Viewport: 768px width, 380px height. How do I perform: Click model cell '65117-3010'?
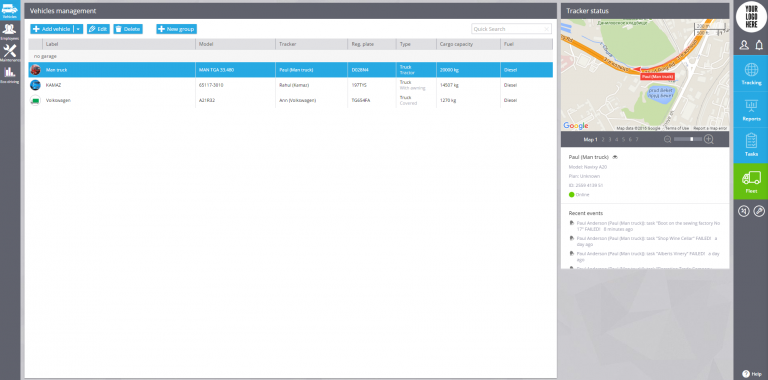point(210,85)
